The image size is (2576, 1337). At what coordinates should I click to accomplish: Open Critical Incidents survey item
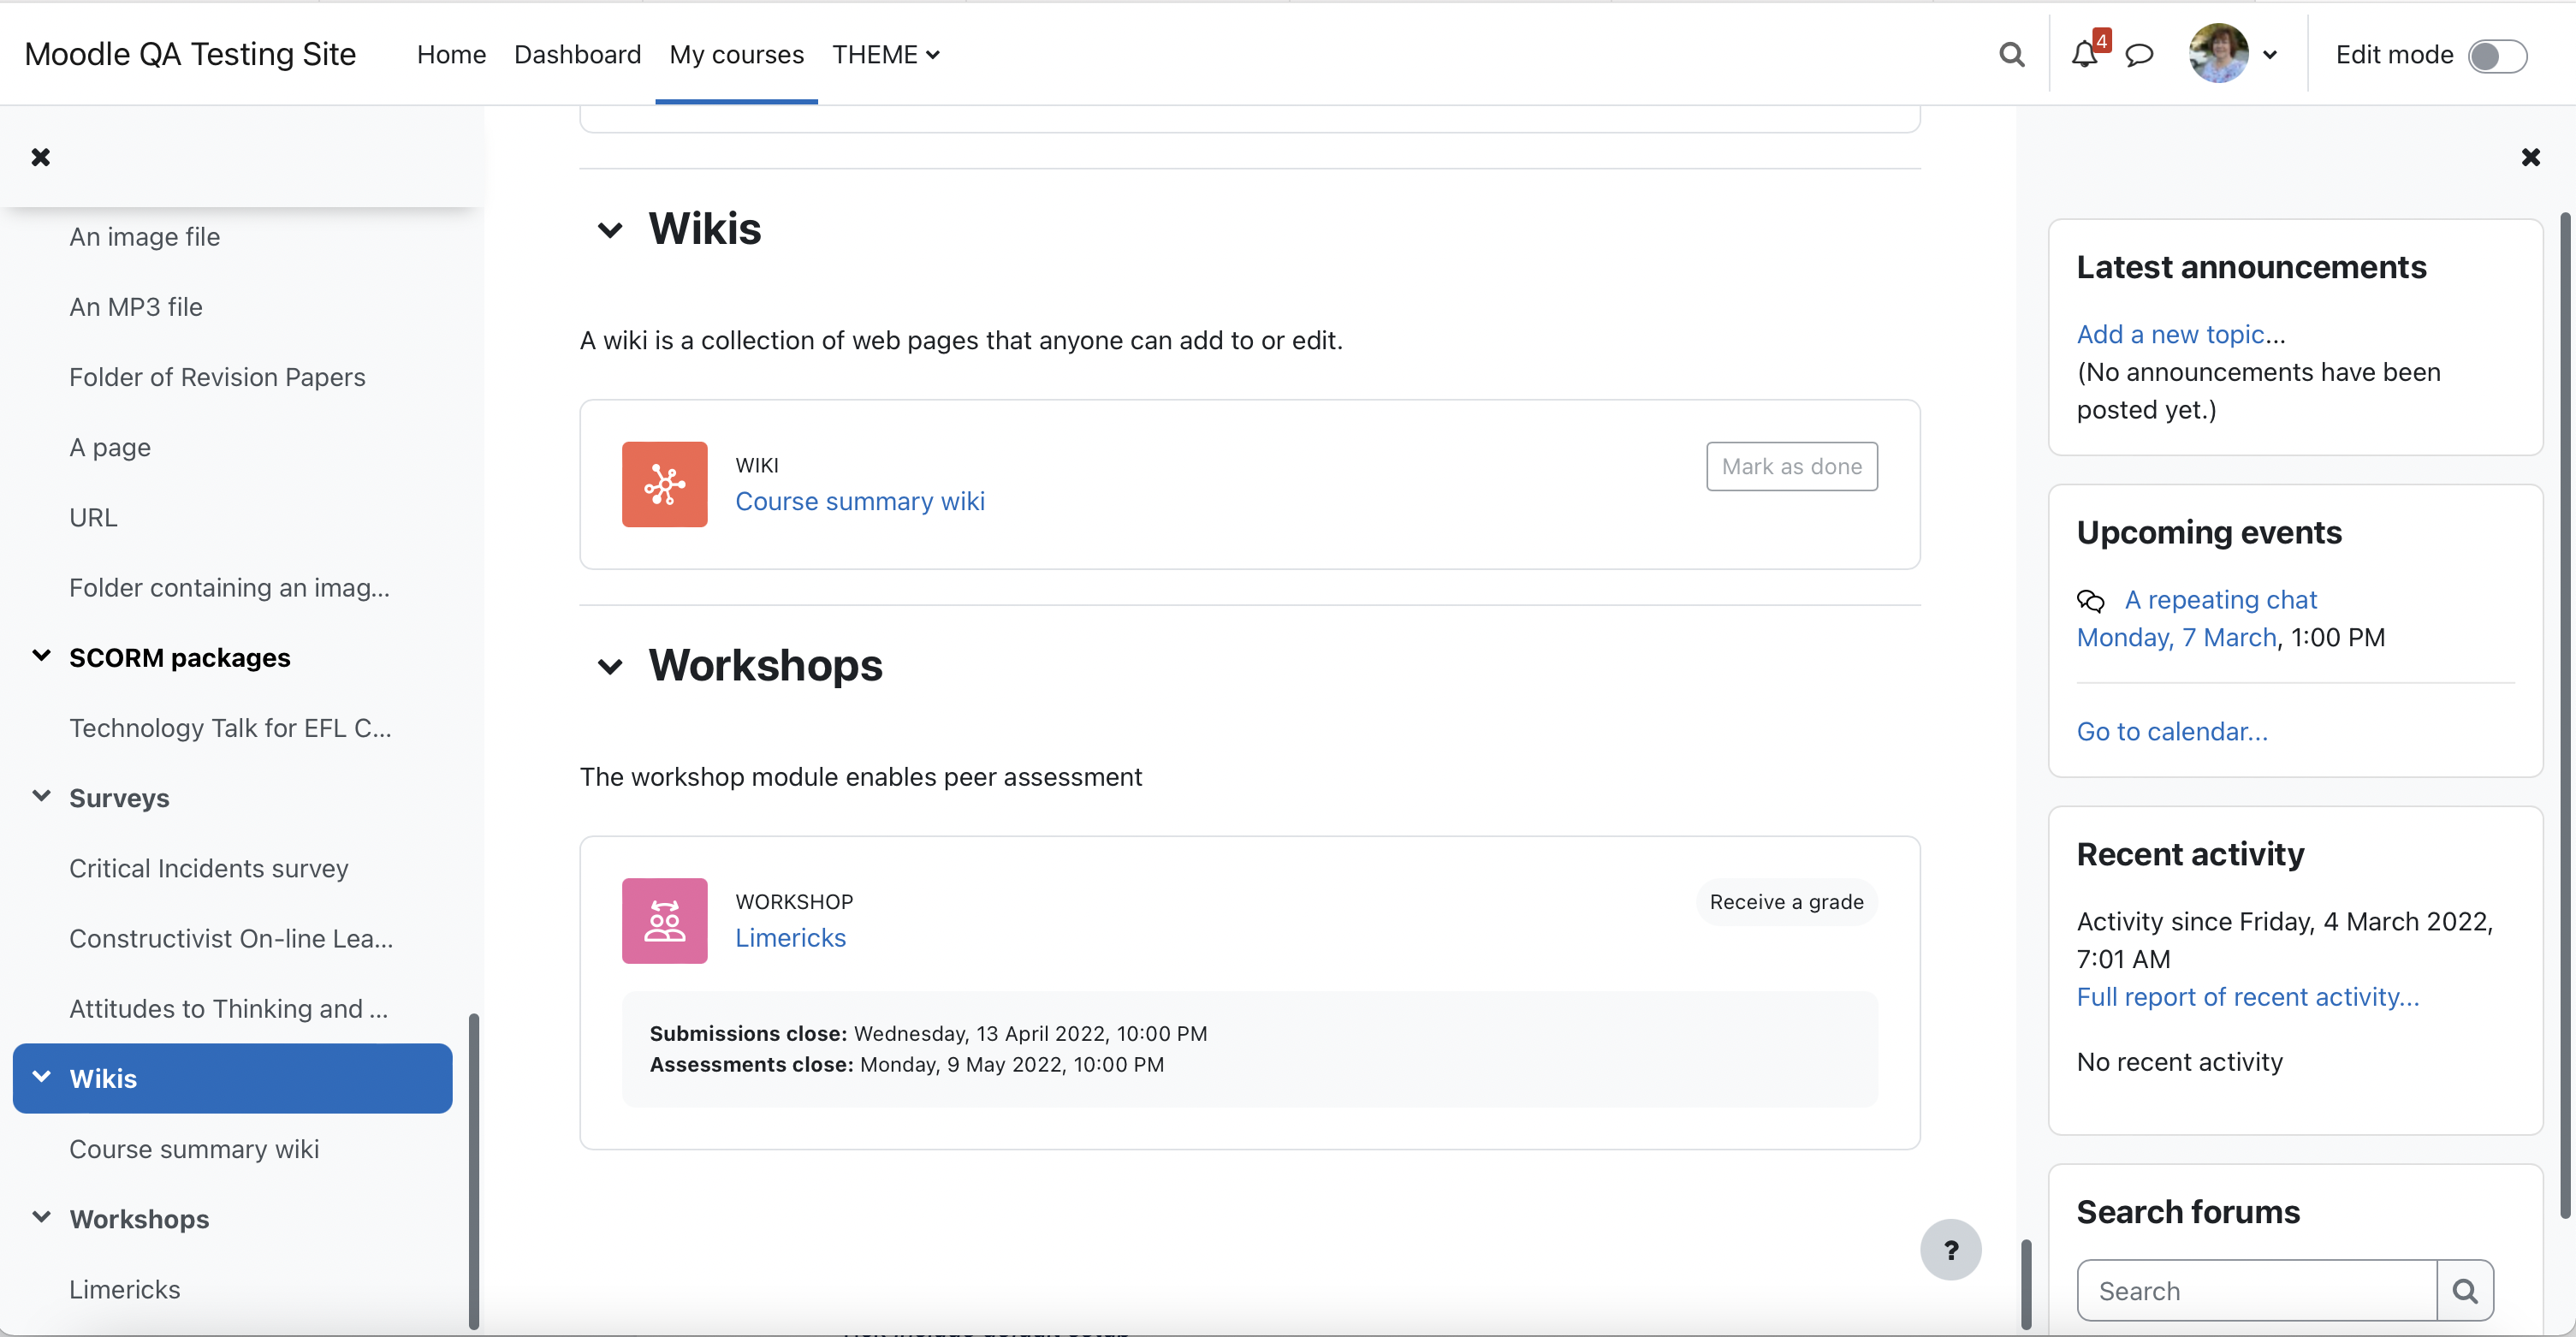point(209,868)
